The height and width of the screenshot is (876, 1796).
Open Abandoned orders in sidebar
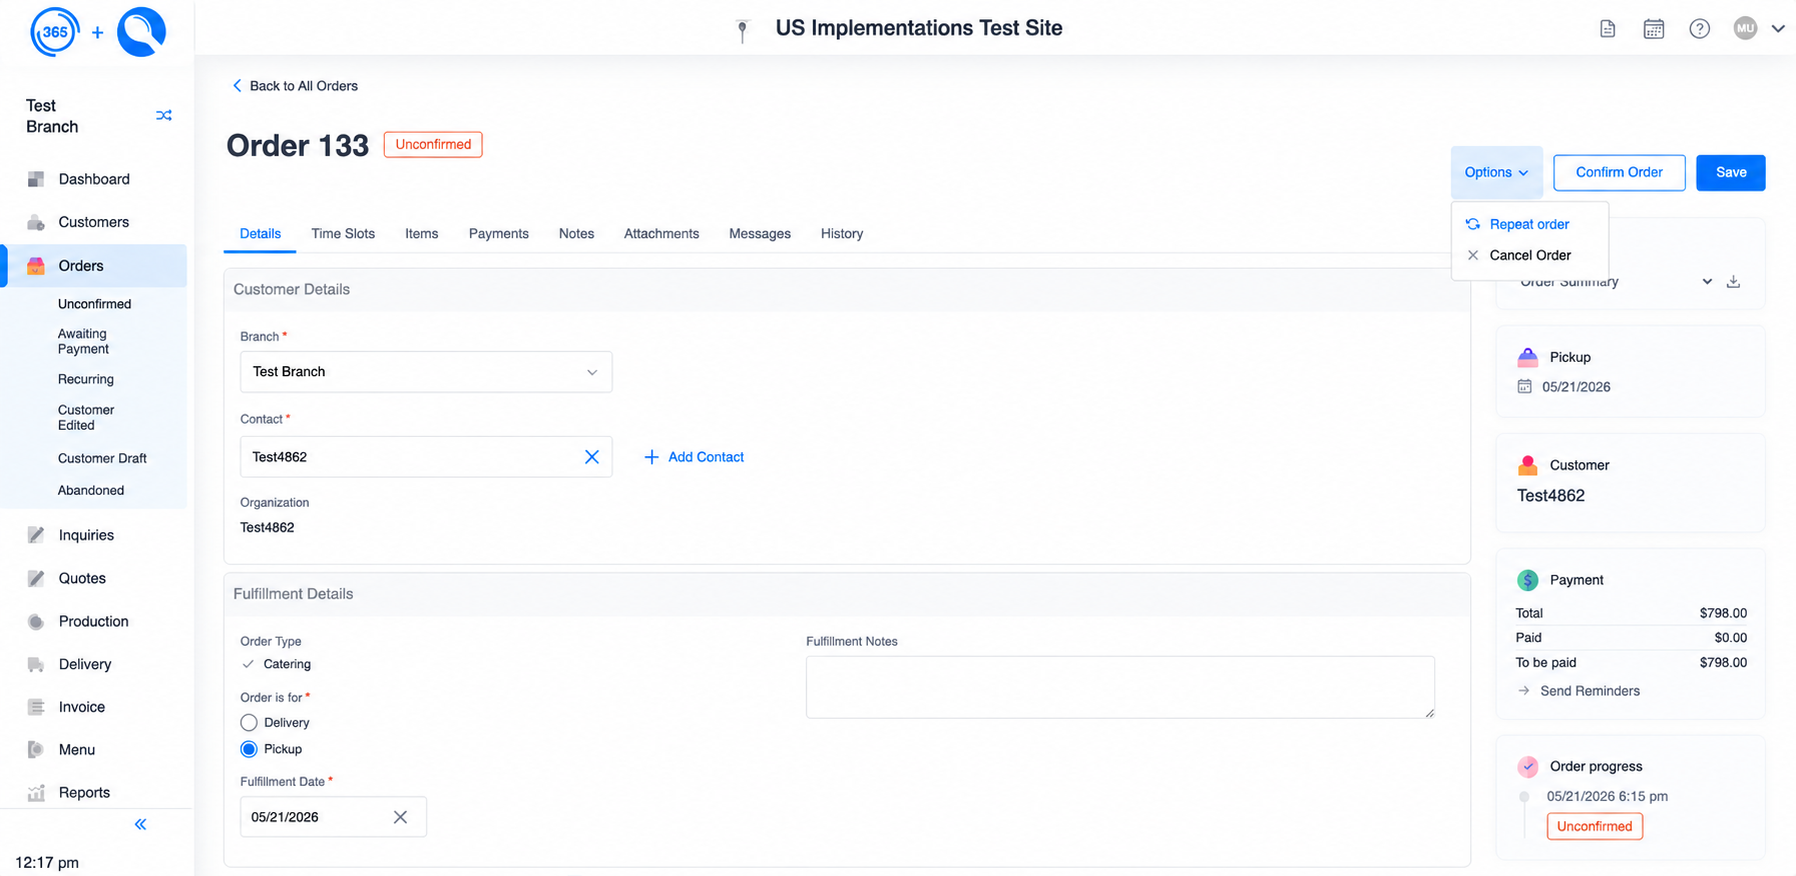click(91, 490)
